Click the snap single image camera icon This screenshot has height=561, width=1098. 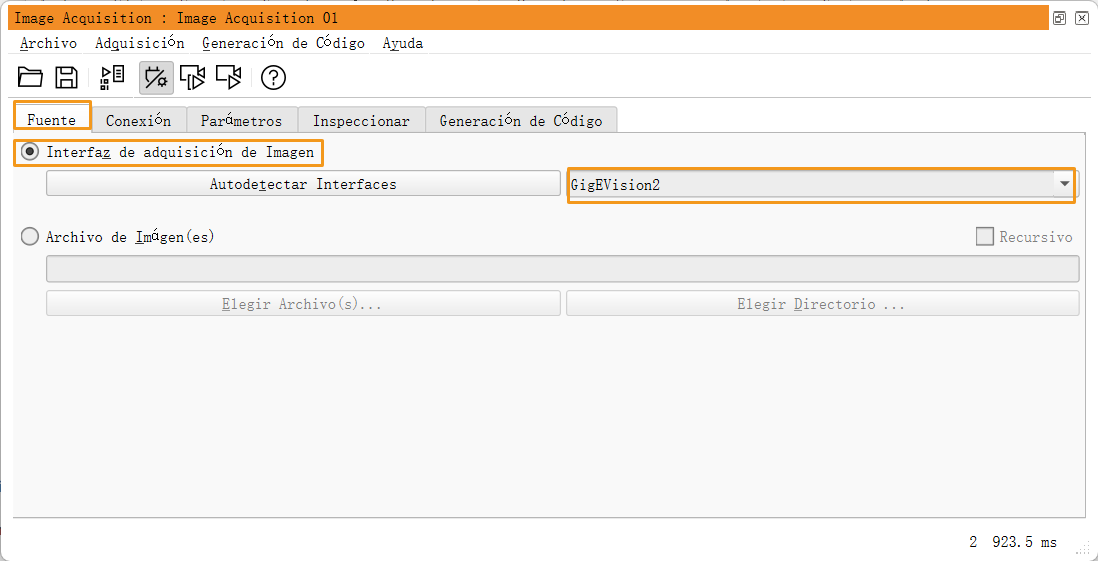(x=192, y=77)
